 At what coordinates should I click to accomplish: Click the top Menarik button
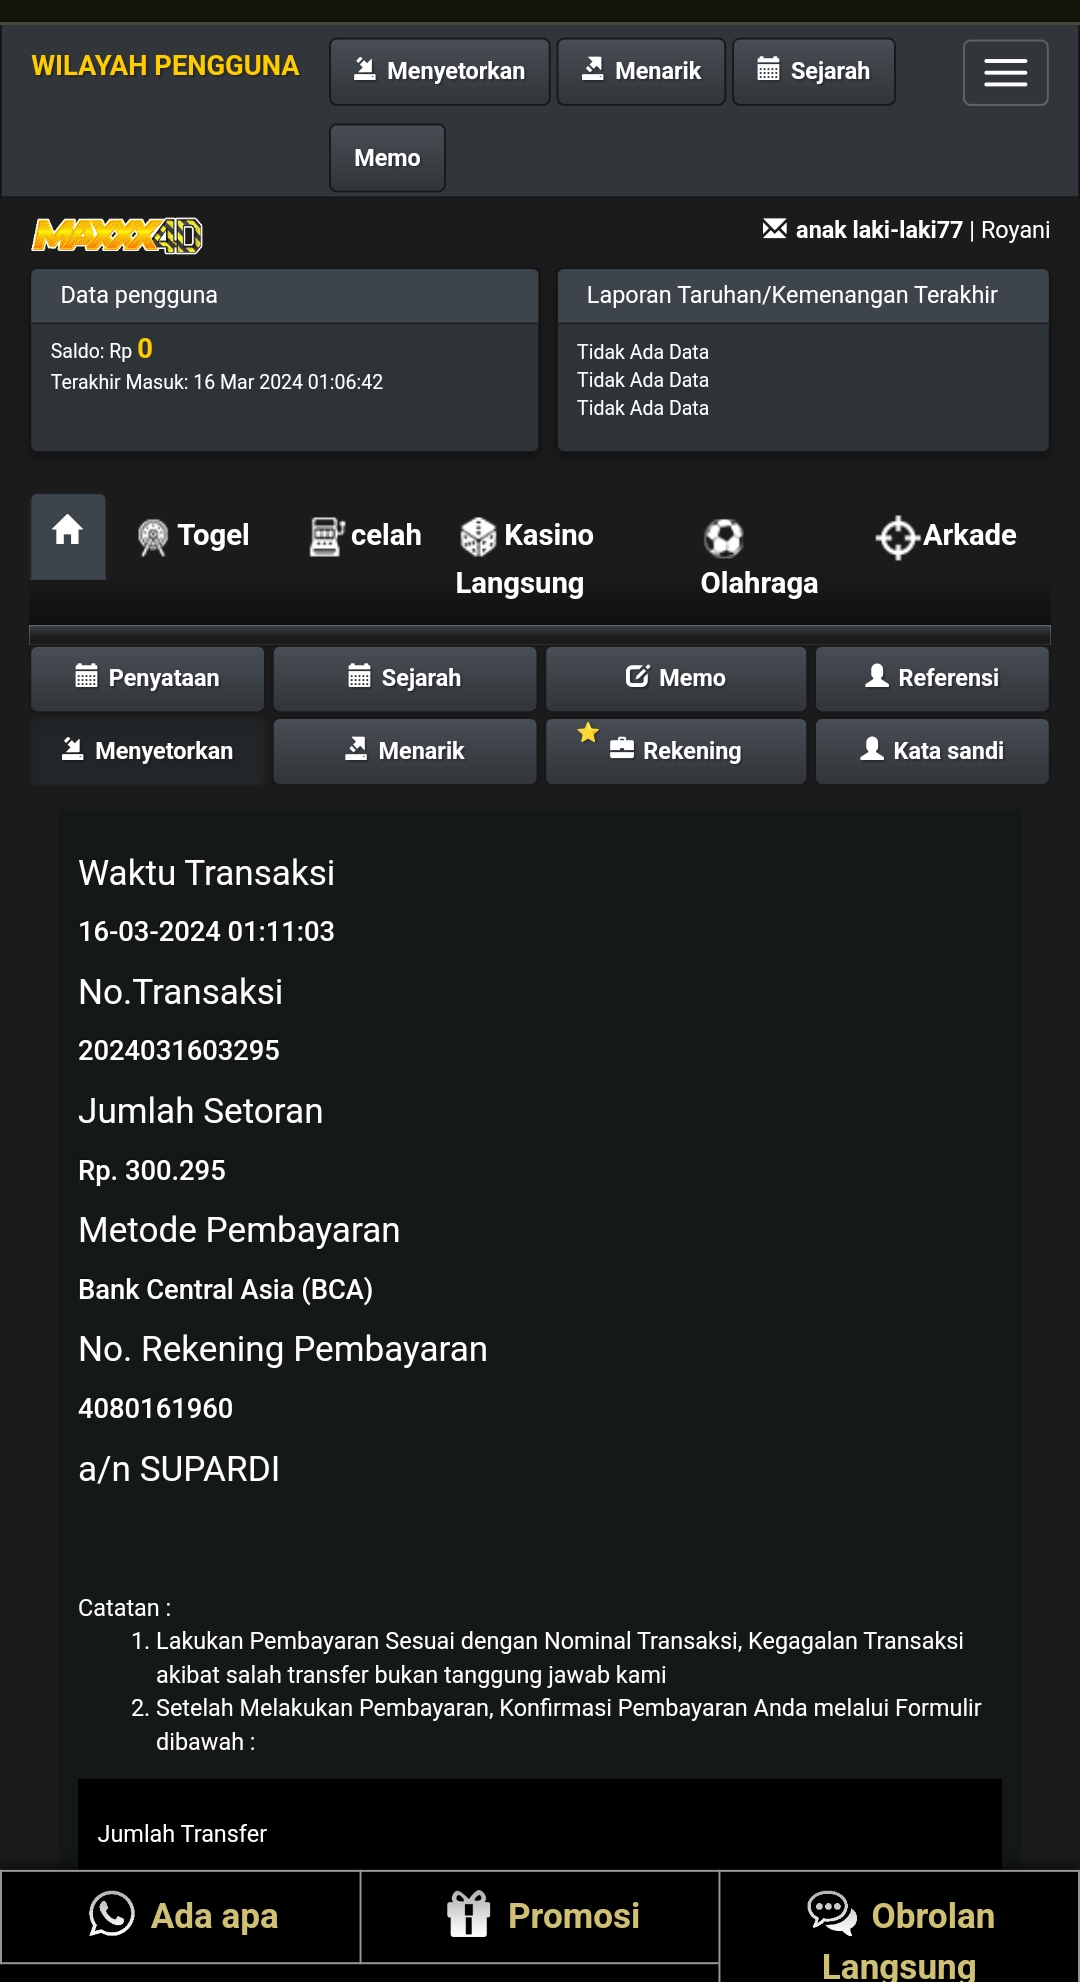pyautogui.click(x=641, y=72)
